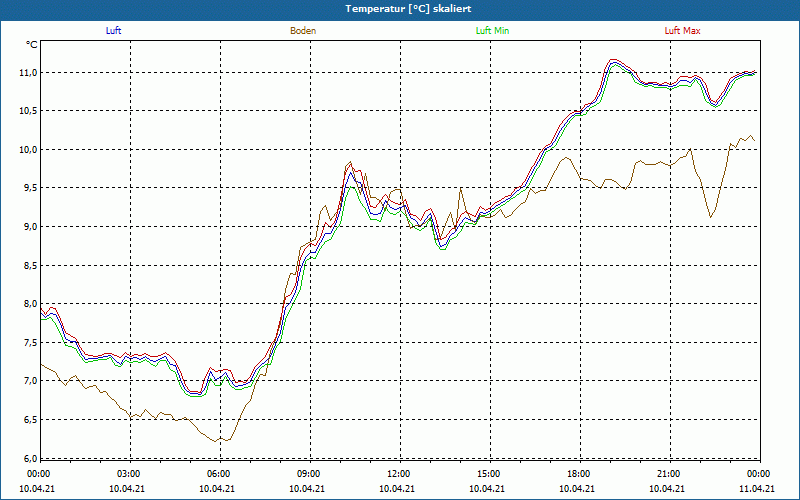Image resolution: width=800 pixels, height=500 pixels.
Task: Click the 8,5 y-axis value
Action: pyautogui.click(x=31, y=265)
